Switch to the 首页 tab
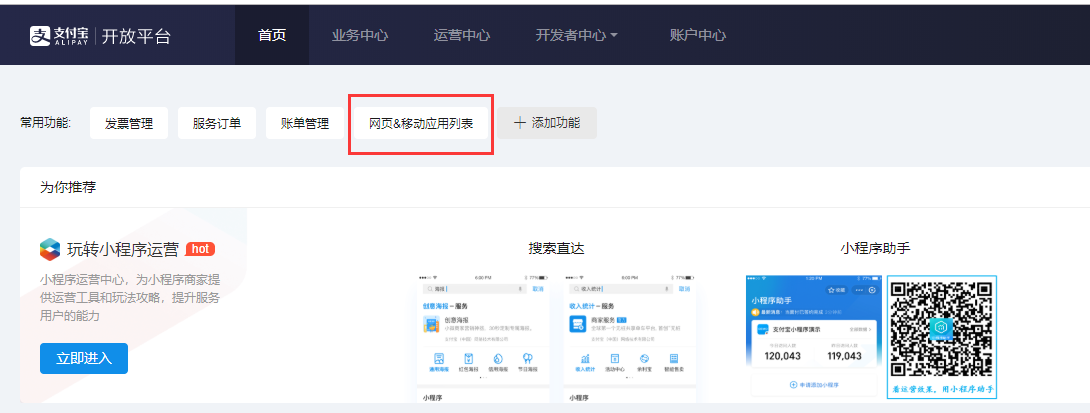 [x=272, y=35]
